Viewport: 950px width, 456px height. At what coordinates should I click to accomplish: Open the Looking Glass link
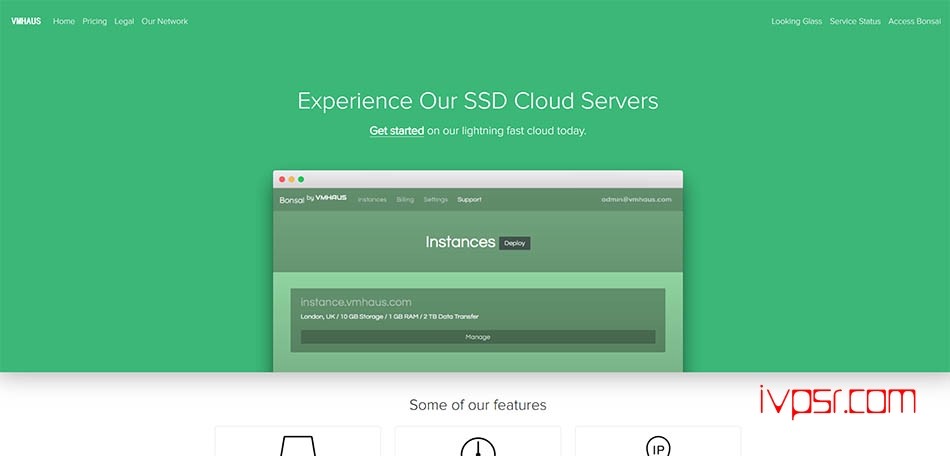tap(797, 21)
